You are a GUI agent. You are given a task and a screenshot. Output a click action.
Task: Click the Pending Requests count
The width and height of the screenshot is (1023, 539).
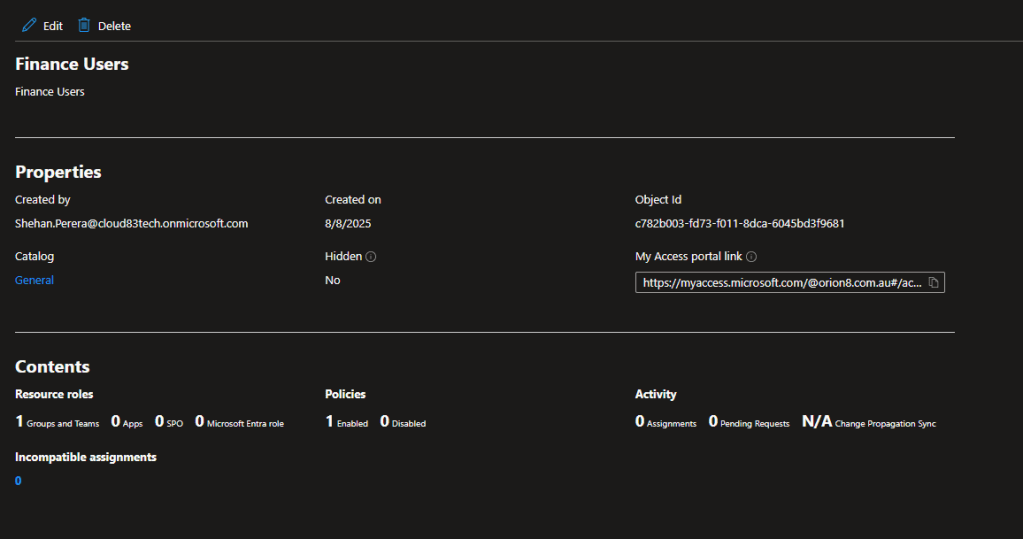click(x=713, y=422)
